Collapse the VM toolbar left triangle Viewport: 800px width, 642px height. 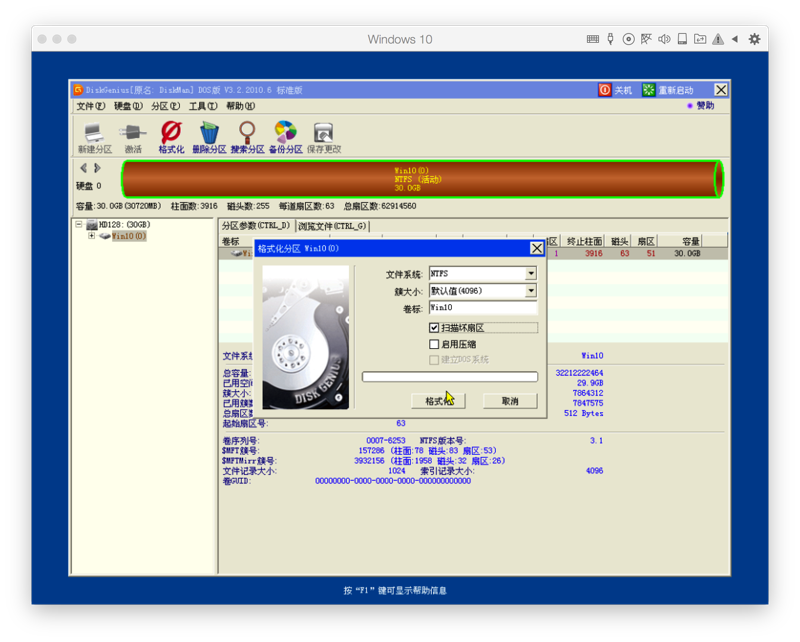[x=735, y=39]
